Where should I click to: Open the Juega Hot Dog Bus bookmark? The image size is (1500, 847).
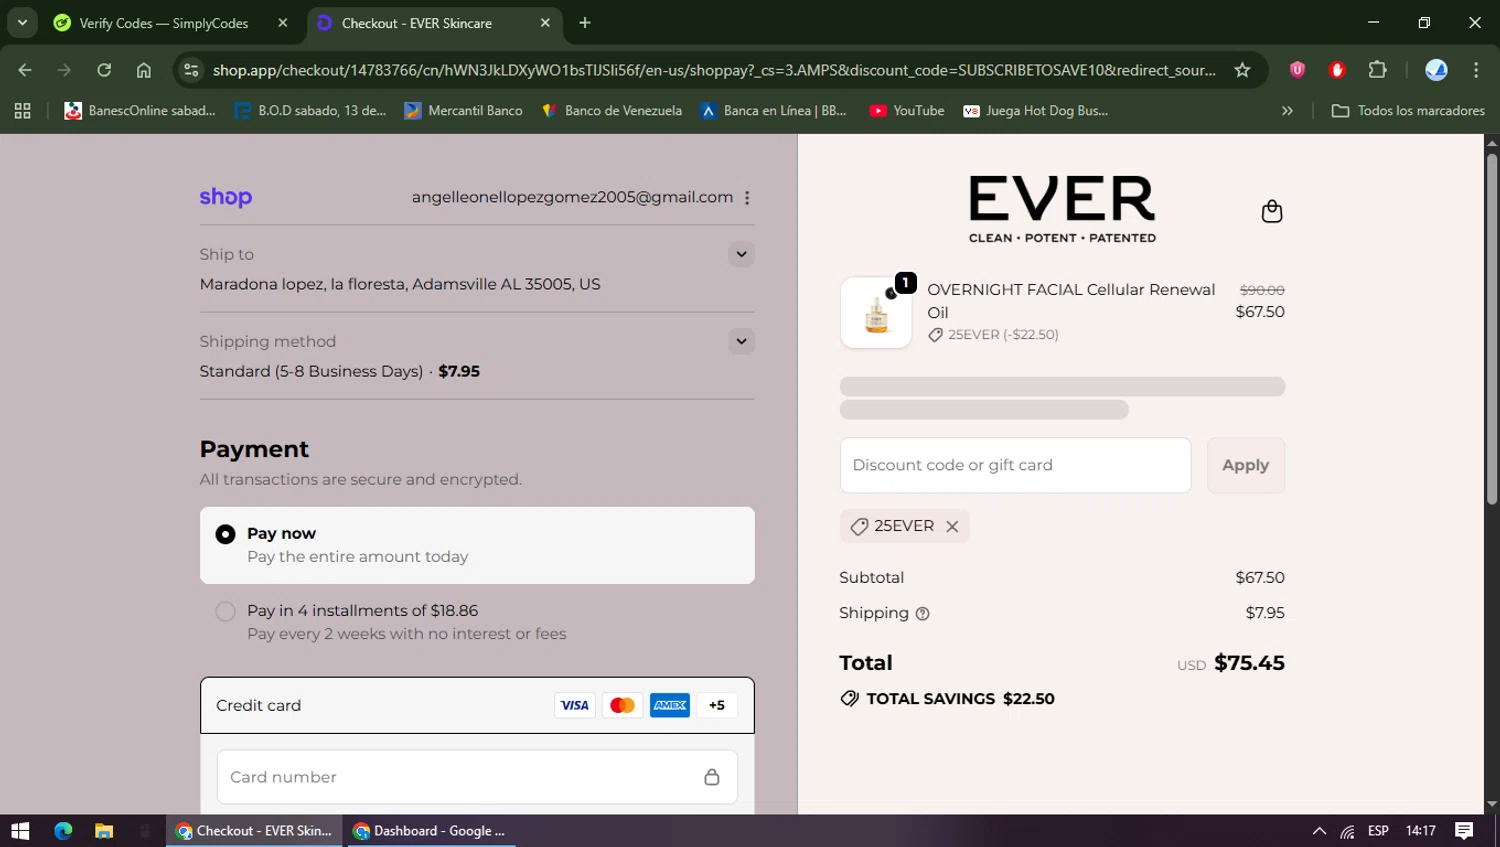click(1036, 111)
